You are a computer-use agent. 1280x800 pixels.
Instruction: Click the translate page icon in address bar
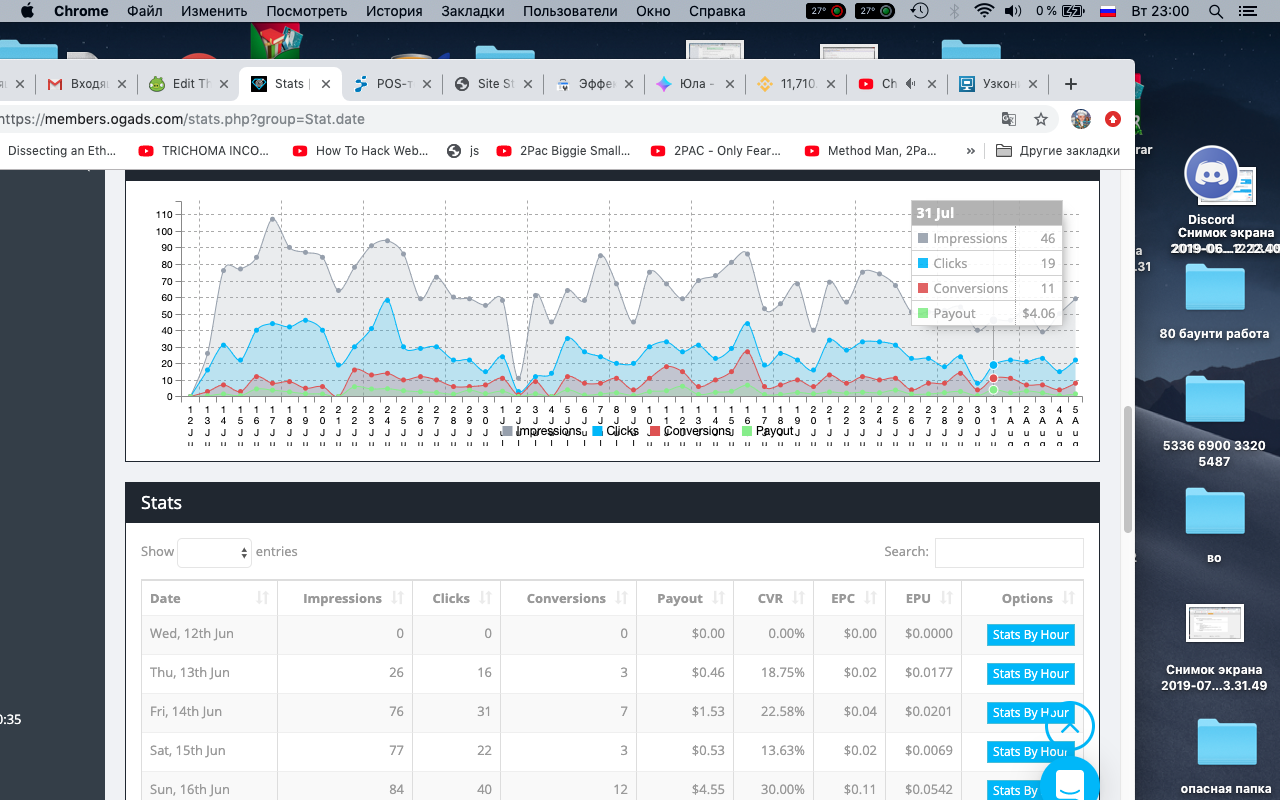point(1009,119)
